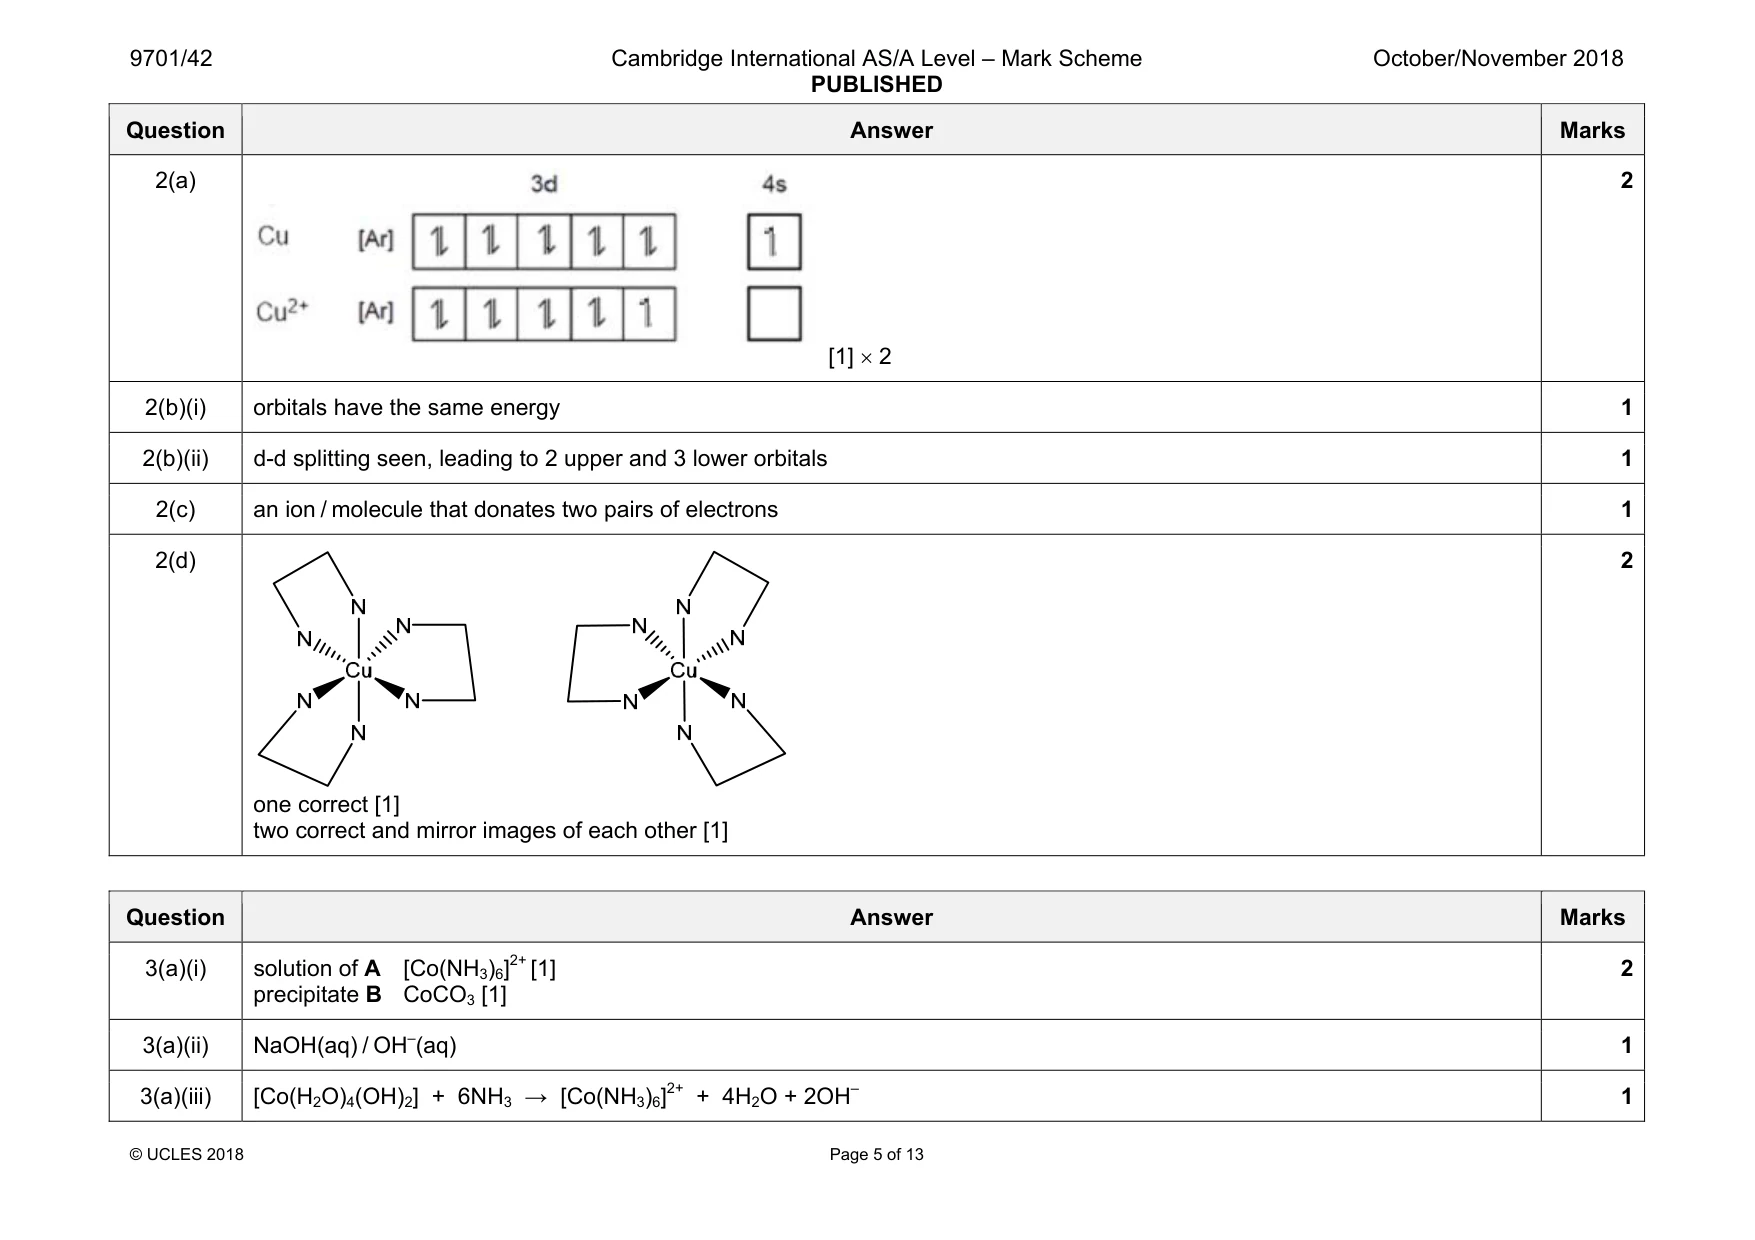
Task: Click question label '3(a)(i)'
Action: click(175, 969)
